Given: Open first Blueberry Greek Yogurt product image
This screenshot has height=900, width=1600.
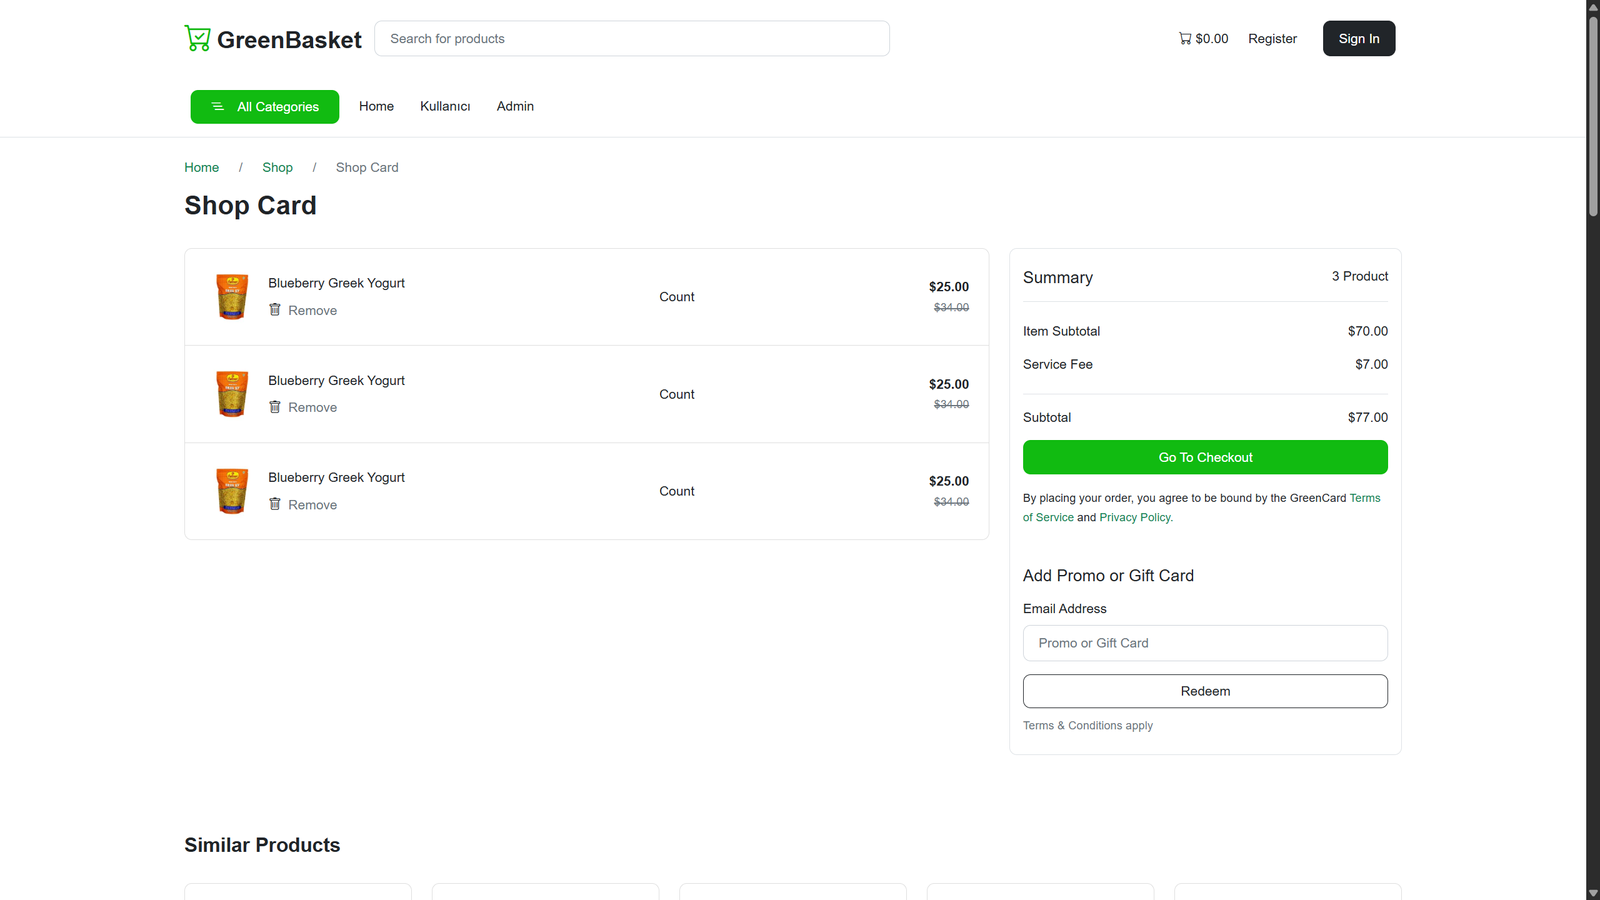Looking at the screenshot, I should (x=232, y=297).
